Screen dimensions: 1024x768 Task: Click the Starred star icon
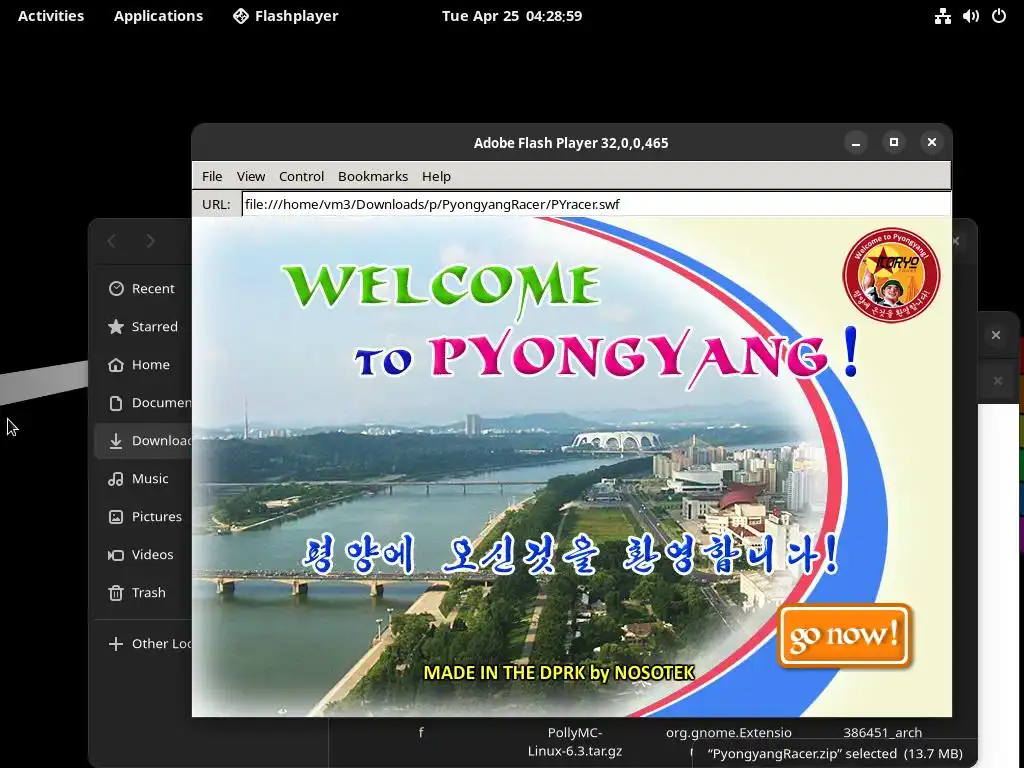point(116,327)
